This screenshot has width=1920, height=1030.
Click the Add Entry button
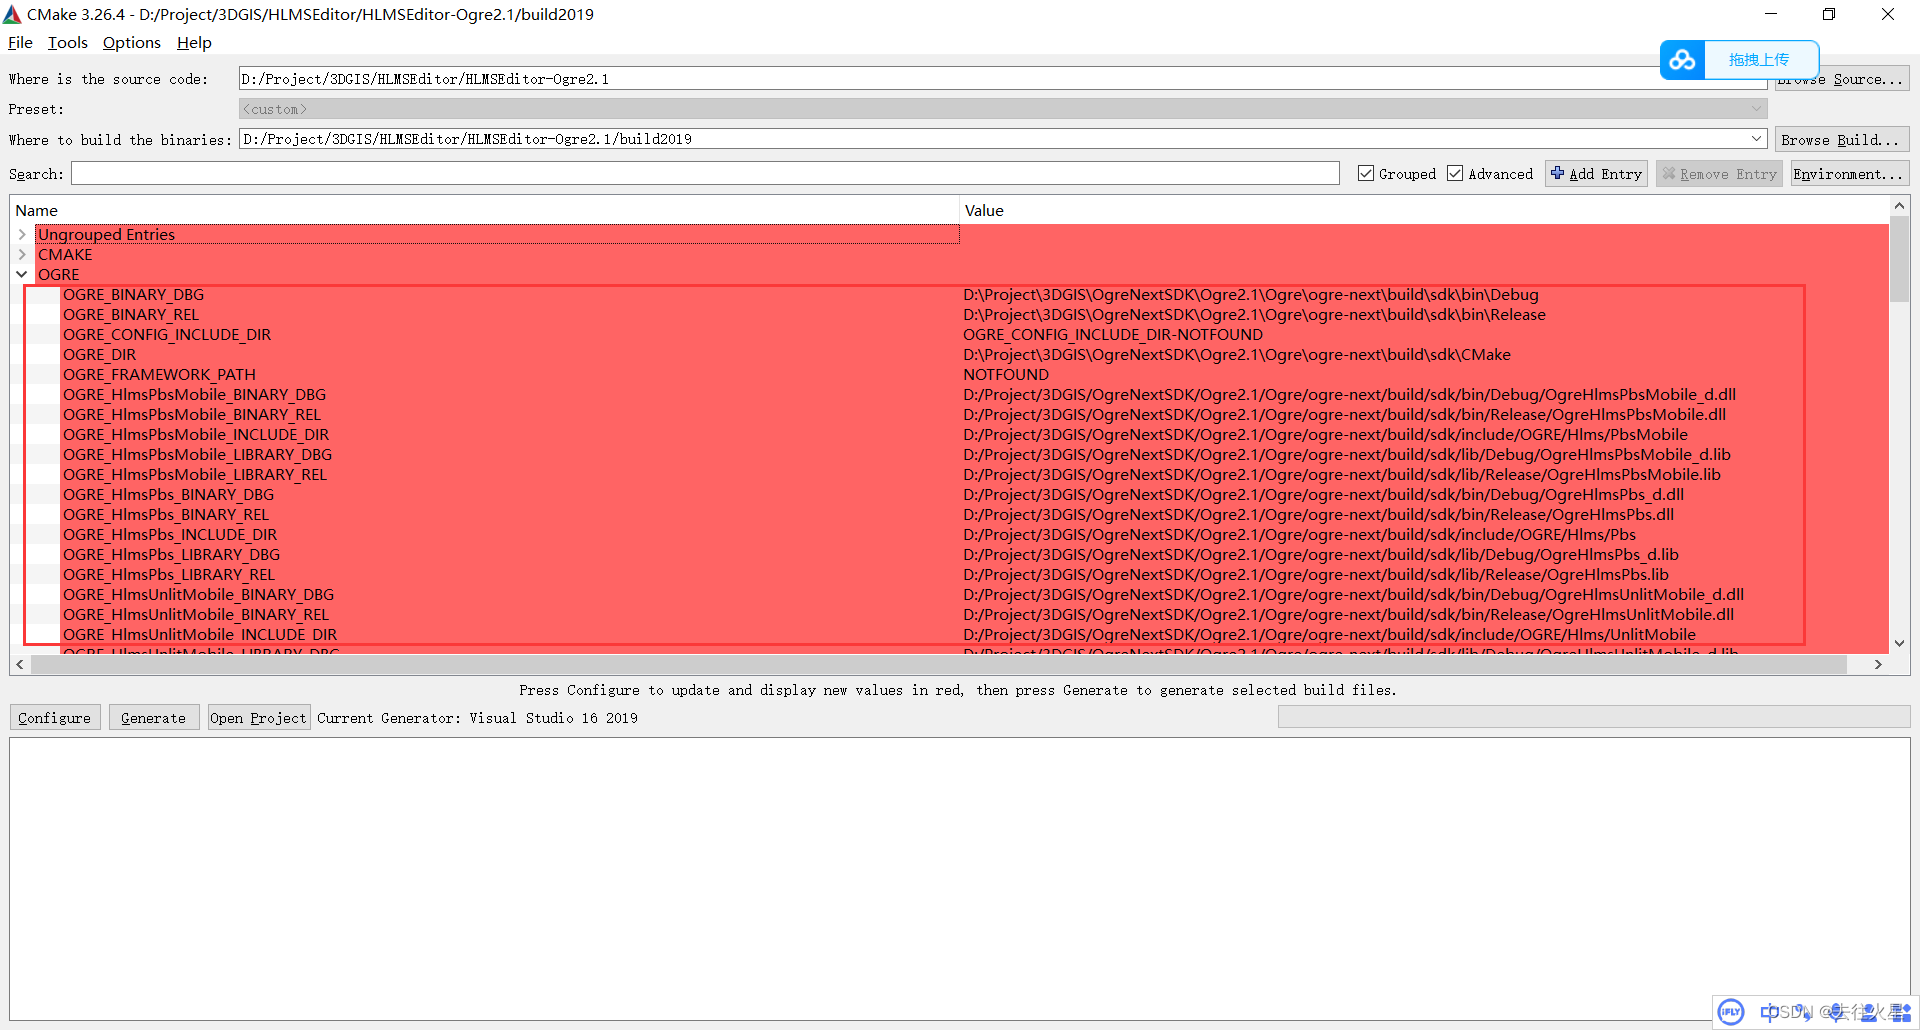[x=1596, y=174]
